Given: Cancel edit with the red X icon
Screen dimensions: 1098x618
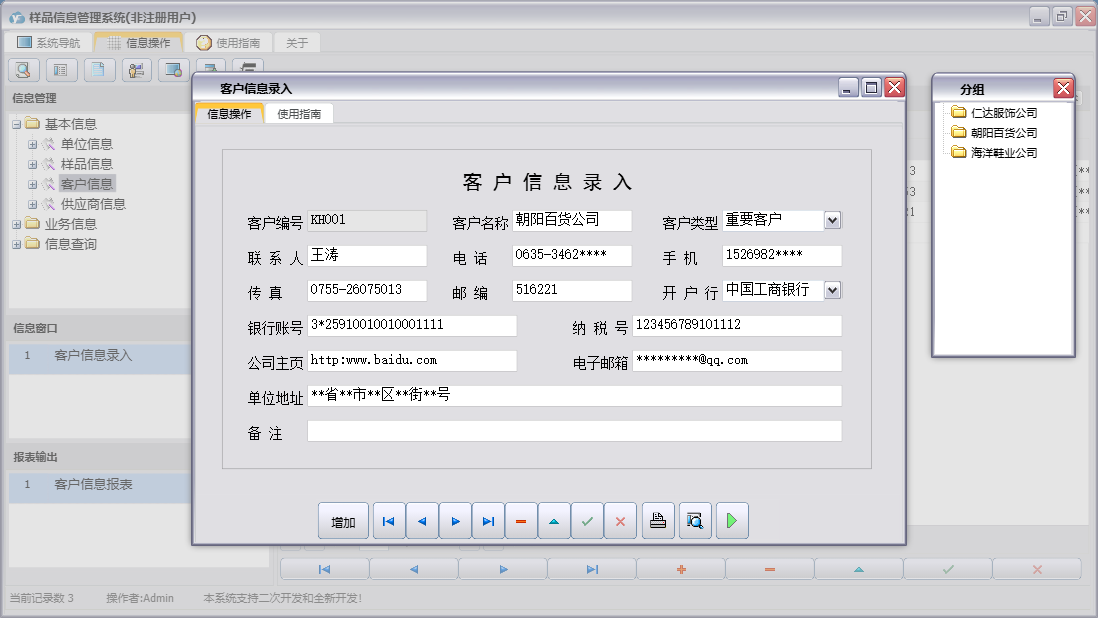Looking at the screenshot, I should [620, 521].
